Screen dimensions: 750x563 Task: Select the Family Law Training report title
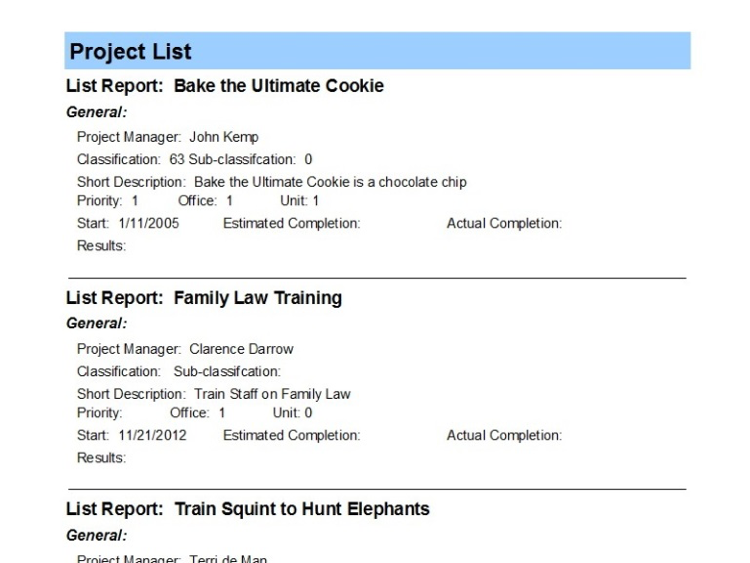[204, 298]
